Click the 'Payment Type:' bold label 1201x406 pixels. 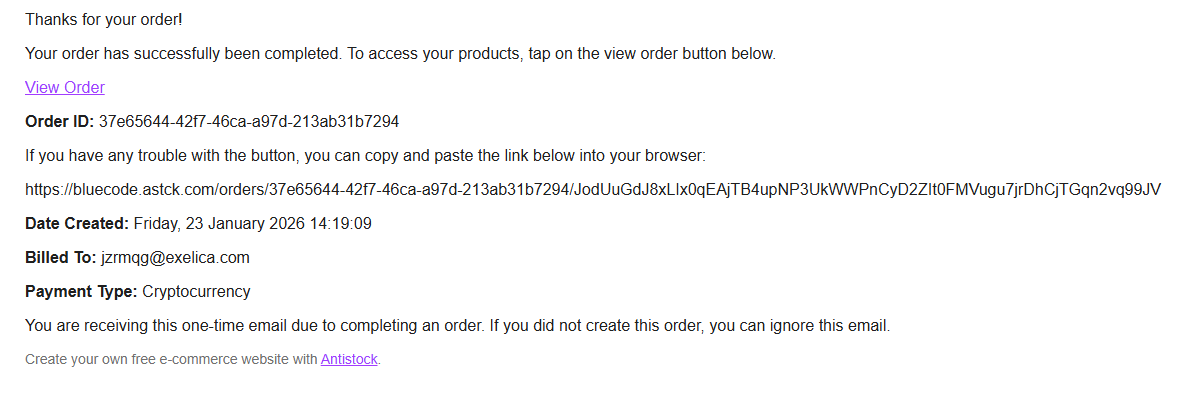click(82, 291)
